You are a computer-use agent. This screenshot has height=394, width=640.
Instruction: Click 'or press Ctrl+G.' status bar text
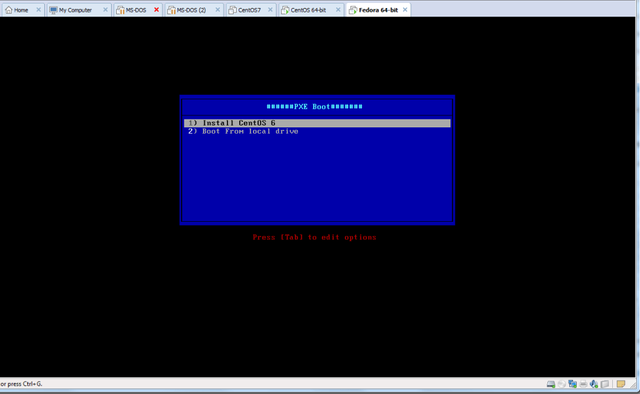(x=21, y=384)
